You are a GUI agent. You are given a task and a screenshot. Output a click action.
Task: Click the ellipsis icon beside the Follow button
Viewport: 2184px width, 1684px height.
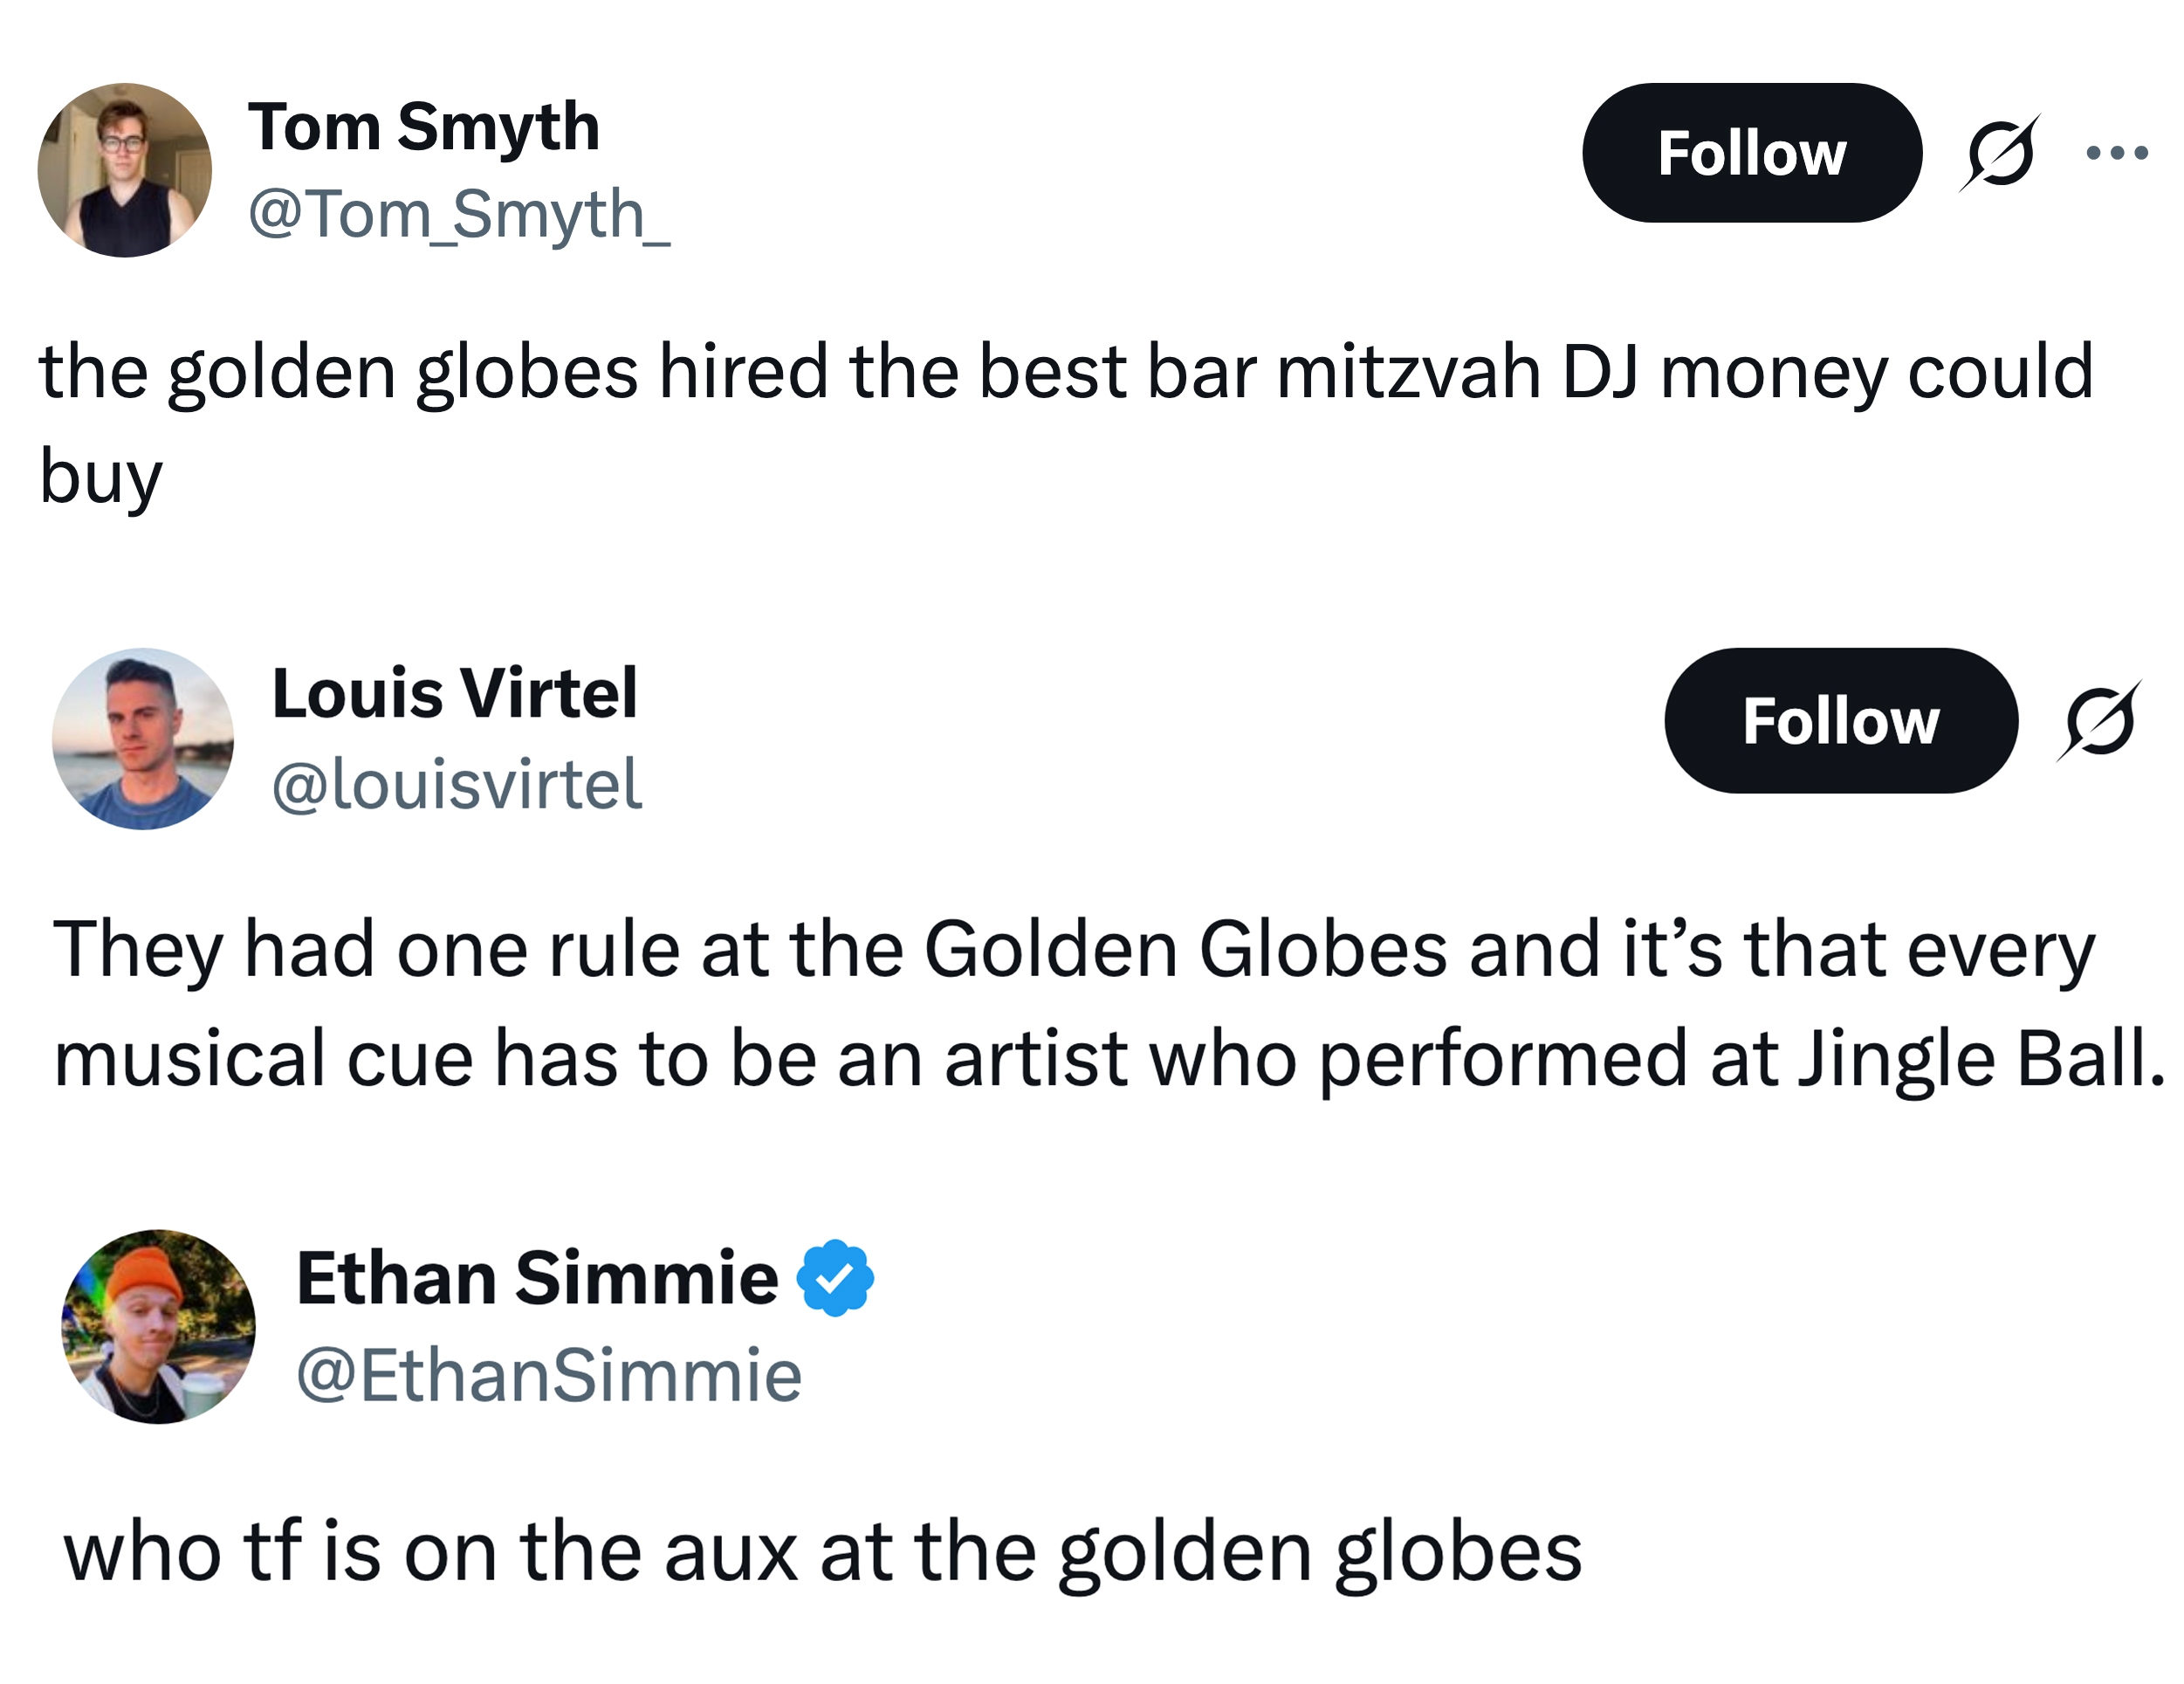pyautogui.click(x=2117, y=152)
